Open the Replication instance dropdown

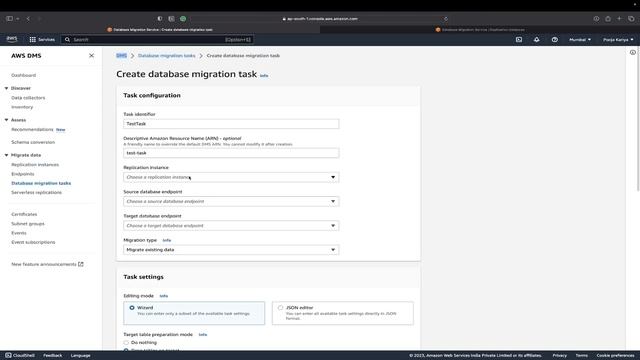pyautogui.click(x=231, y=177)
